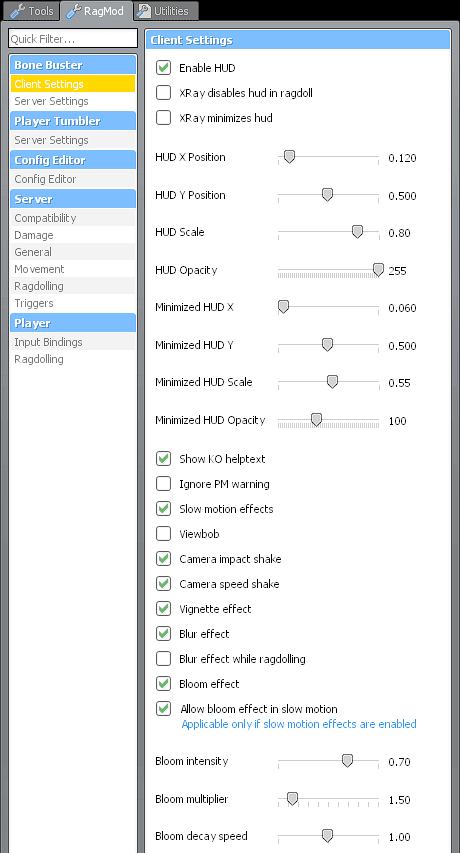Disable the Enable HUD checkbox
Screen dimensions: 460x853
(164, 68)
